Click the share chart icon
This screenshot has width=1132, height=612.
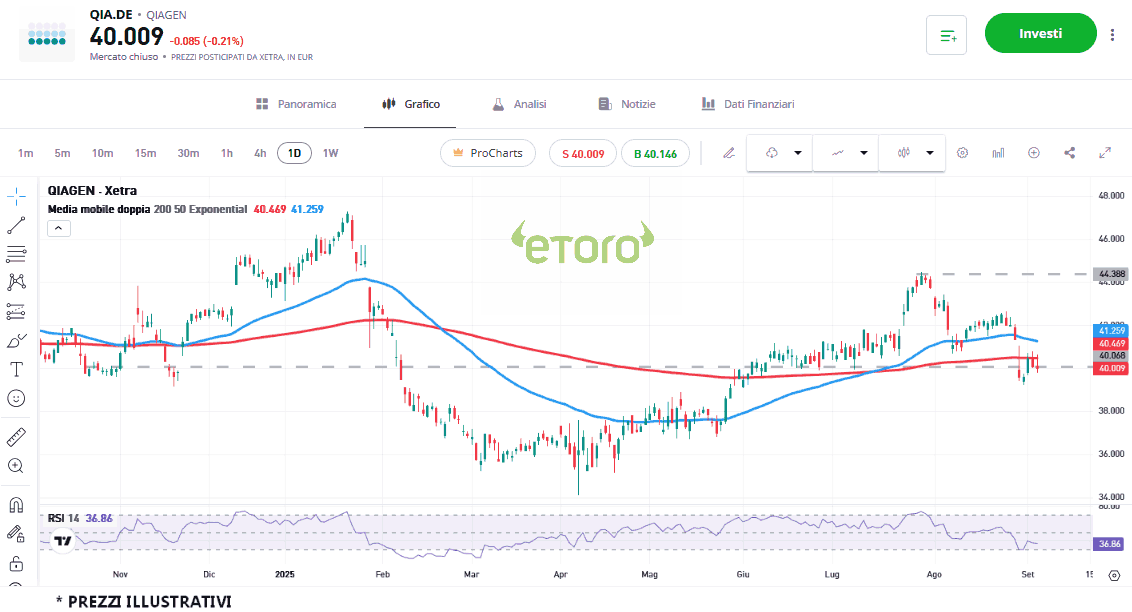coord(1070,153)
